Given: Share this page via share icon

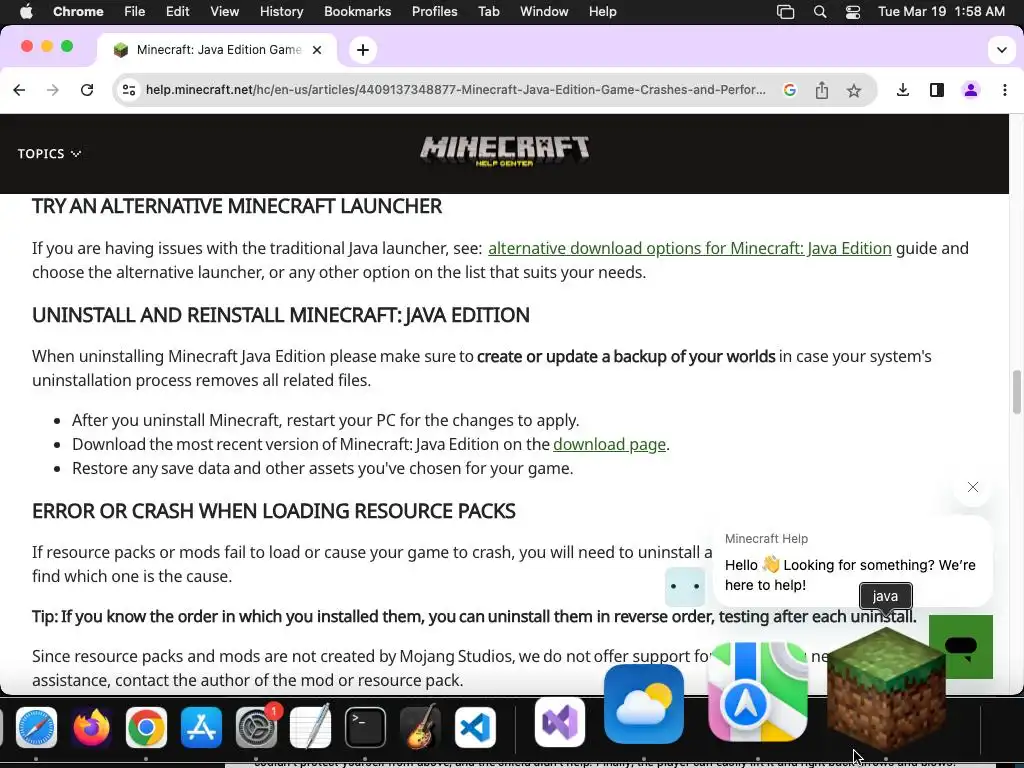Looking at the screenshot, I should coord(822,90).
